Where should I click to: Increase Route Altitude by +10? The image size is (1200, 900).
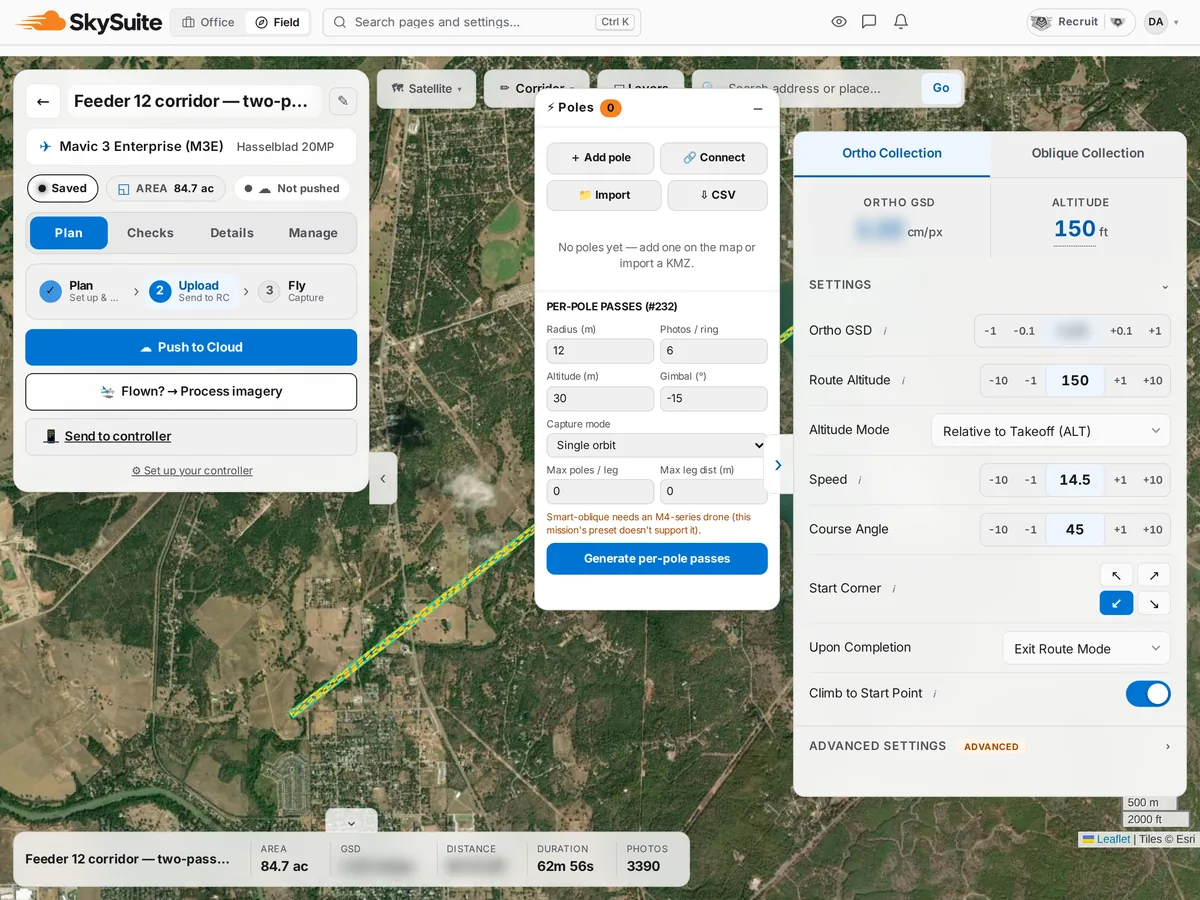point(1152,381)
